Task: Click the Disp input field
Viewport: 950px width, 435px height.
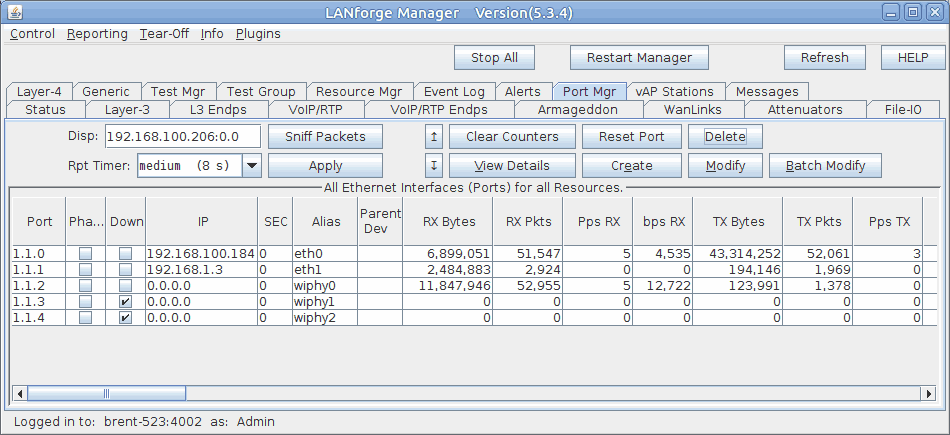Action: pos(182,136)
